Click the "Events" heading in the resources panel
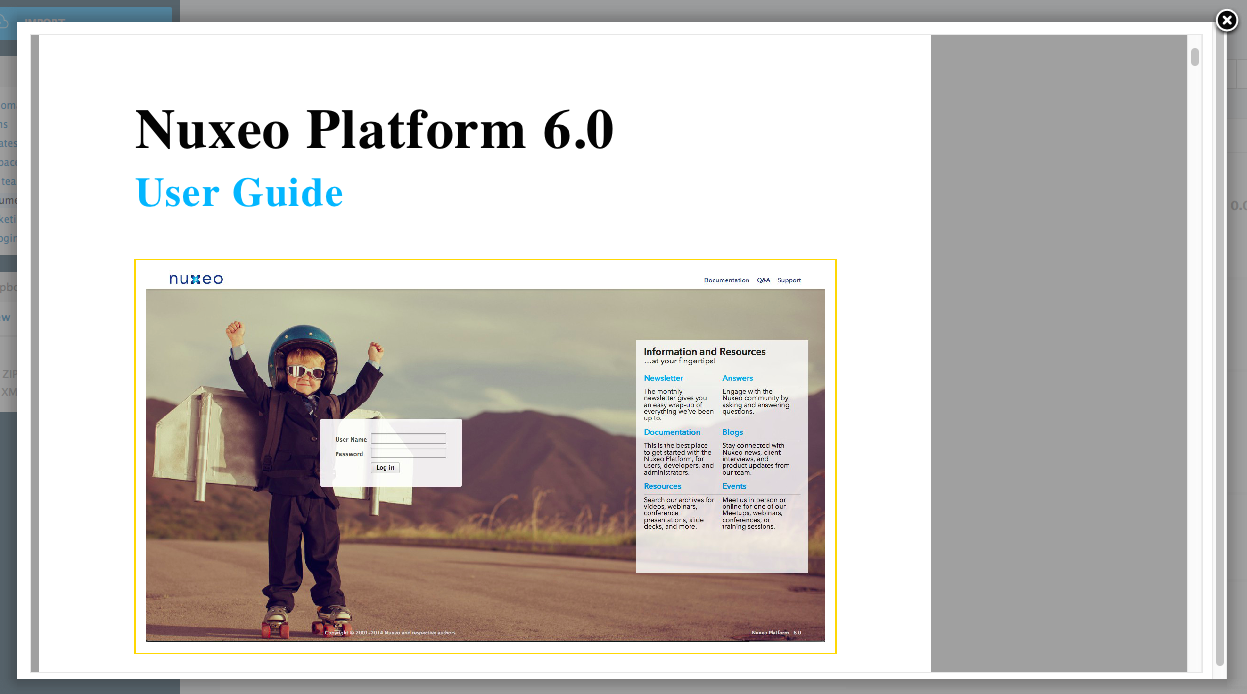 click(734, 486)
